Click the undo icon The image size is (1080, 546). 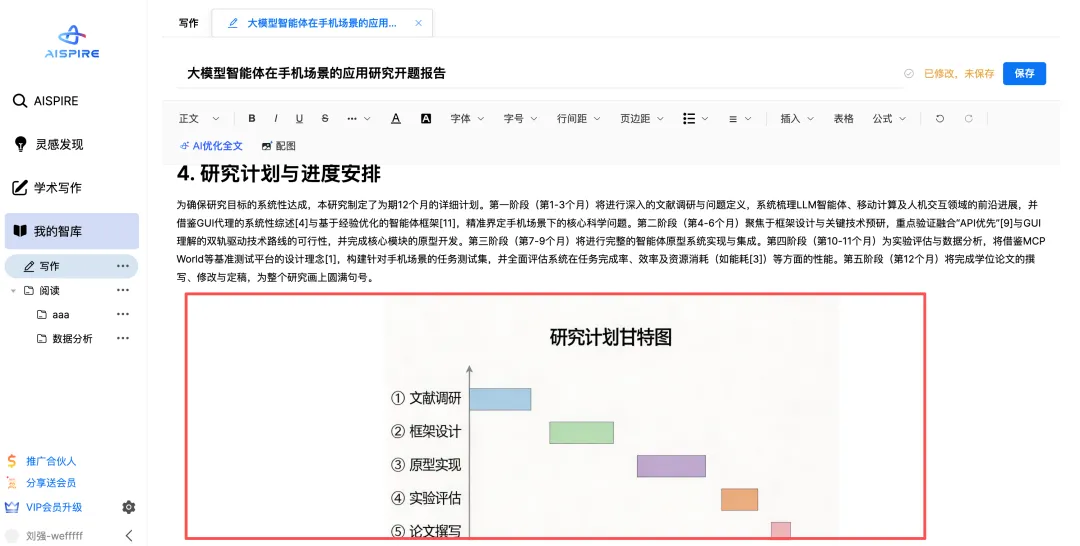tap(939, 118)
